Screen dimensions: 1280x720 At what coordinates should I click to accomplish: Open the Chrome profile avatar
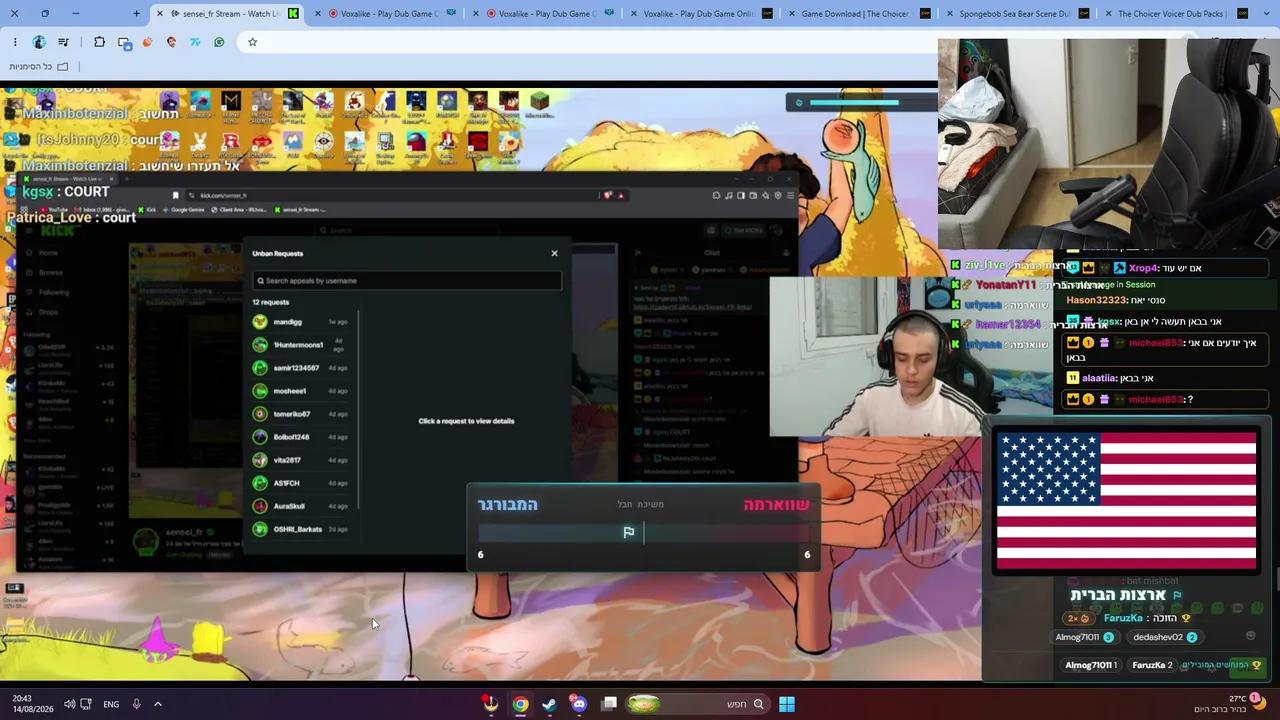point(39,42)
